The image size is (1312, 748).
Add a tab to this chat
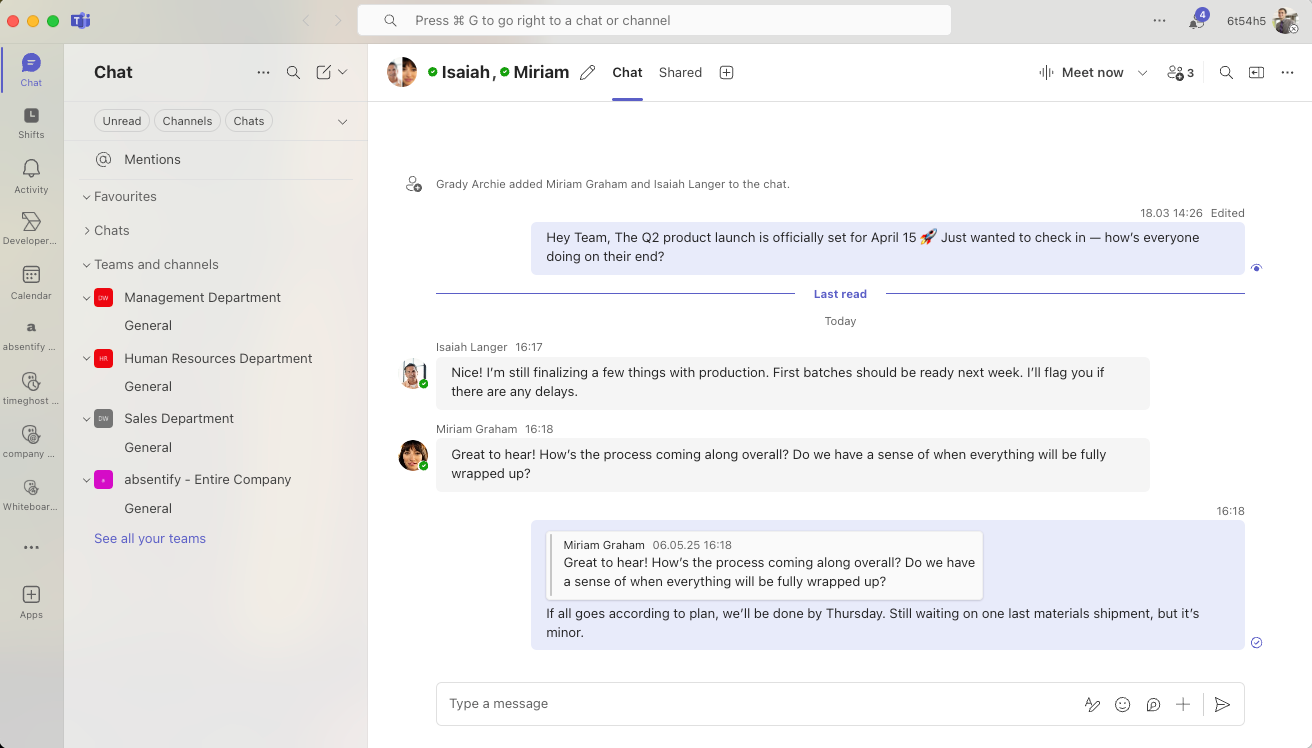[x=727, y=72]
